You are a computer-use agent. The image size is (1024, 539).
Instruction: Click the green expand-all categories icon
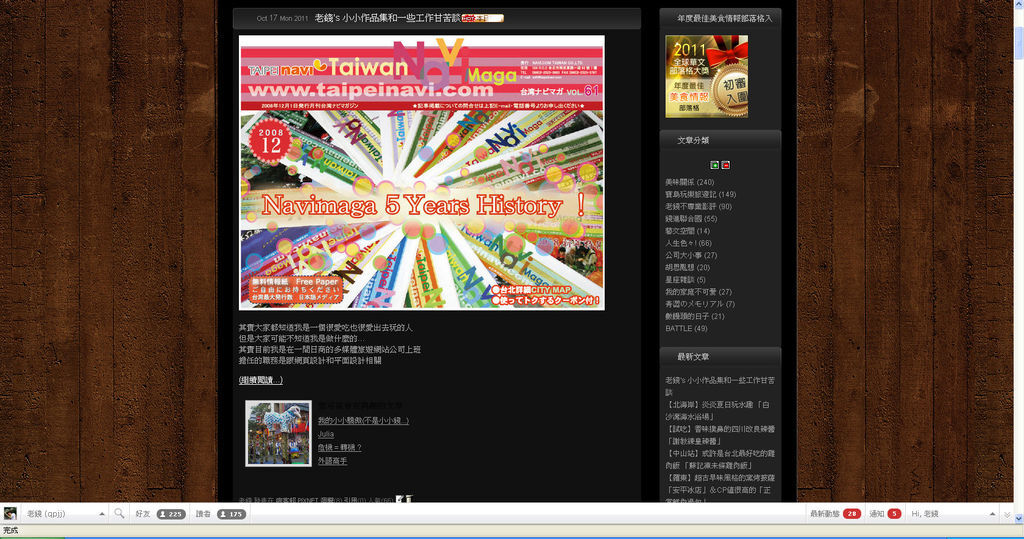pos(714,165)
